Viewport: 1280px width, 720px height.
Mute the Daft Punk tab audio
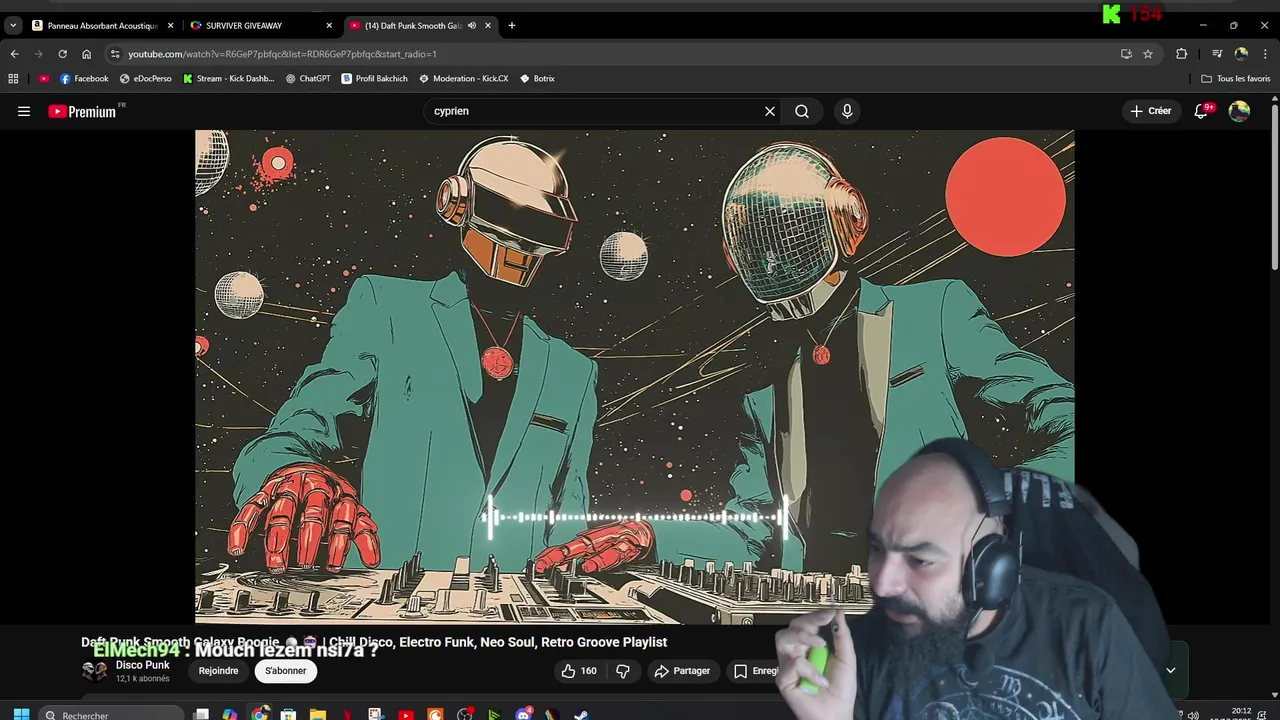pyautogui.click(x=471, y=25)
